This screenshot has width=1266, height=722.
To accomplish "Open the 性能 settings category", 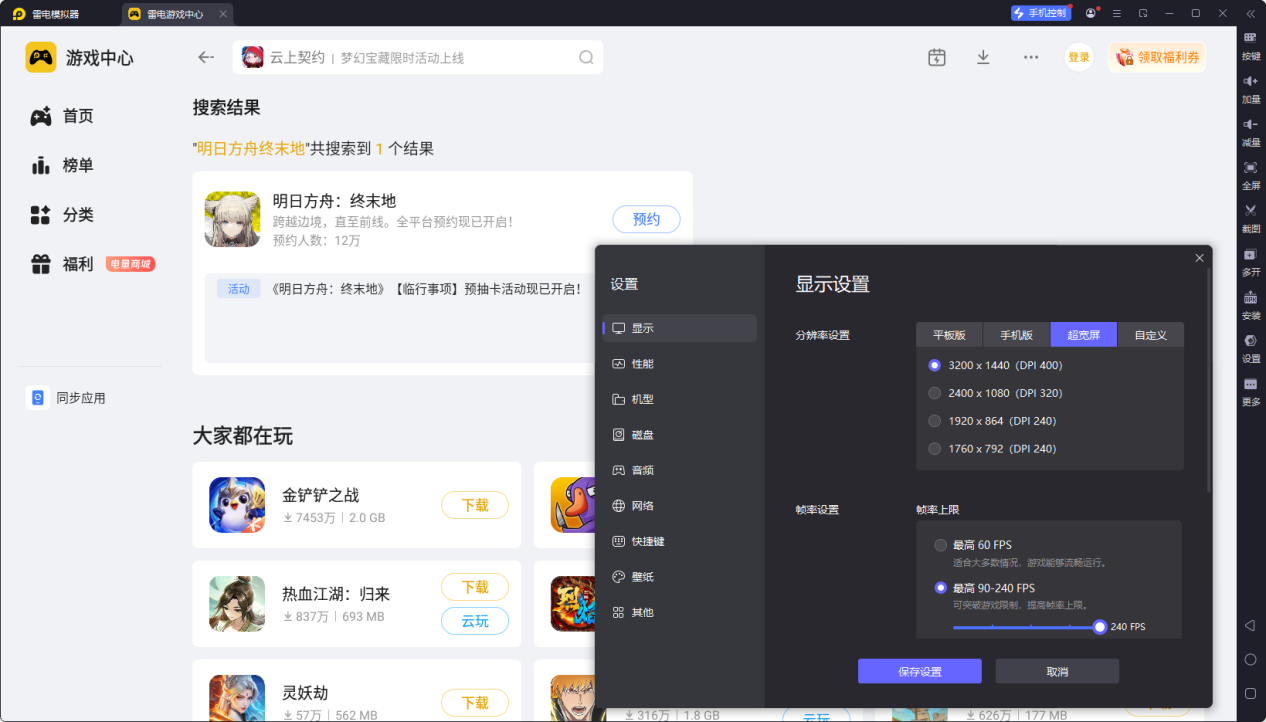I will pos(642,364).
